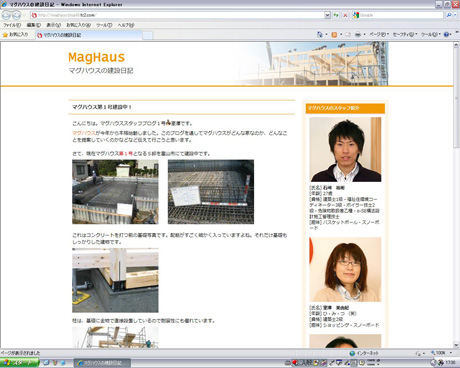This screenshot has height=368, width=460.
Task: Open Show Desktop in Quick Launch
Action: (46, 362)
